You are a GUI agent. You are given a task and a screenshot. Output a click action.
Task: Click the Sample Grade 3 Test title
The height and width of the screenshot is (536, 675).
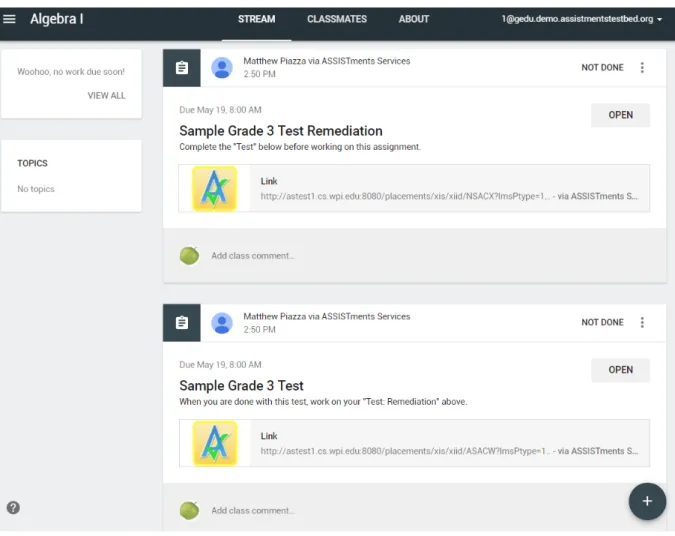pyautogui.click(x=242, y=386)
